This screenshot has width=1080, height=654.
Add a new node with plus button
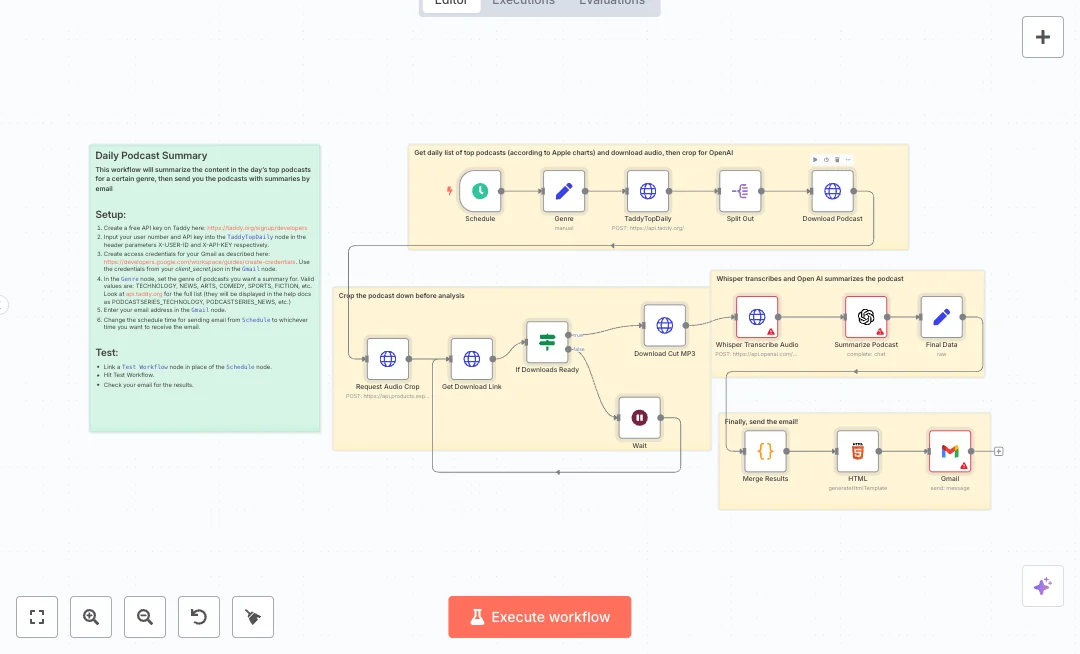click(1042, 37)
